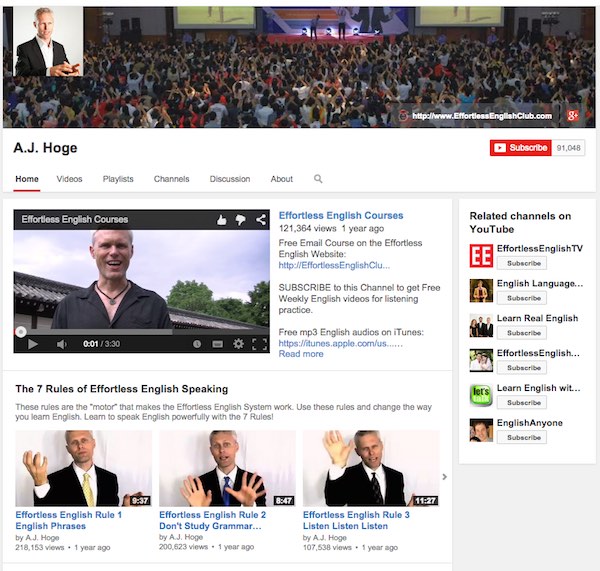Open EnglishAnyone channel name link
This screenshot has height=571, width=600.
pyautogui.click(x=530, y=423)
